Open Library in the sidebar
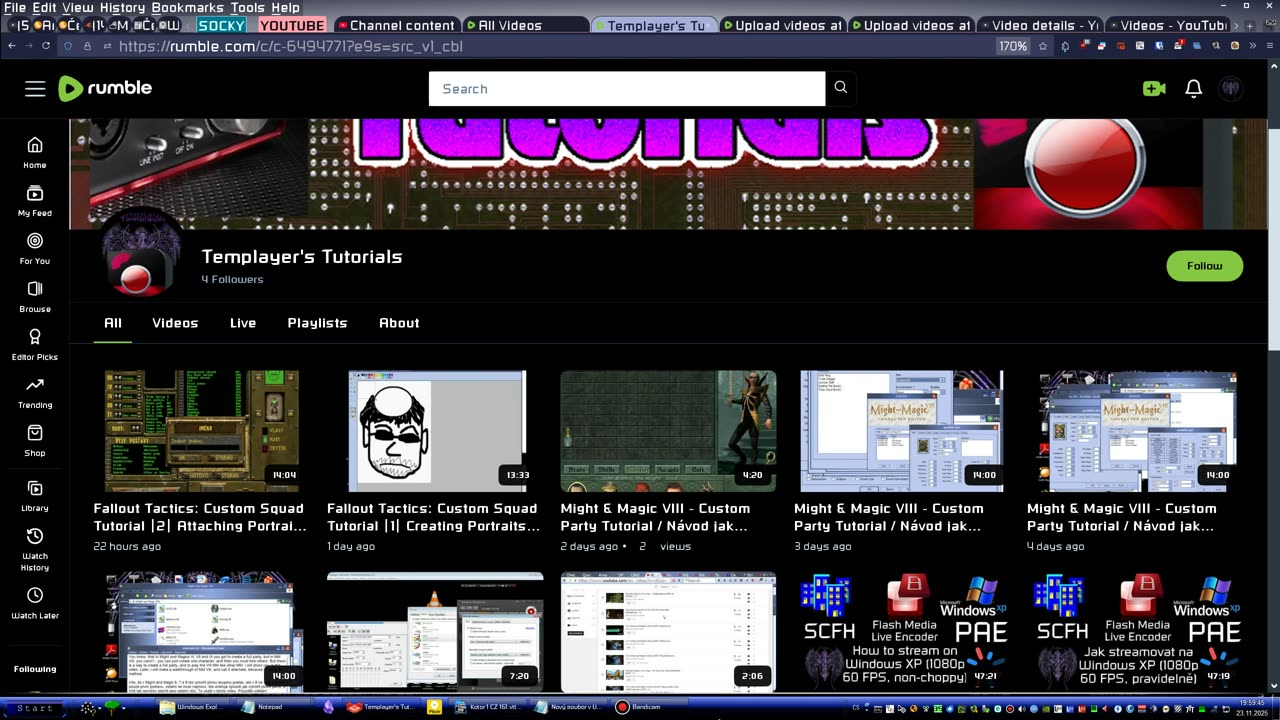 click(x=35, y=496)
